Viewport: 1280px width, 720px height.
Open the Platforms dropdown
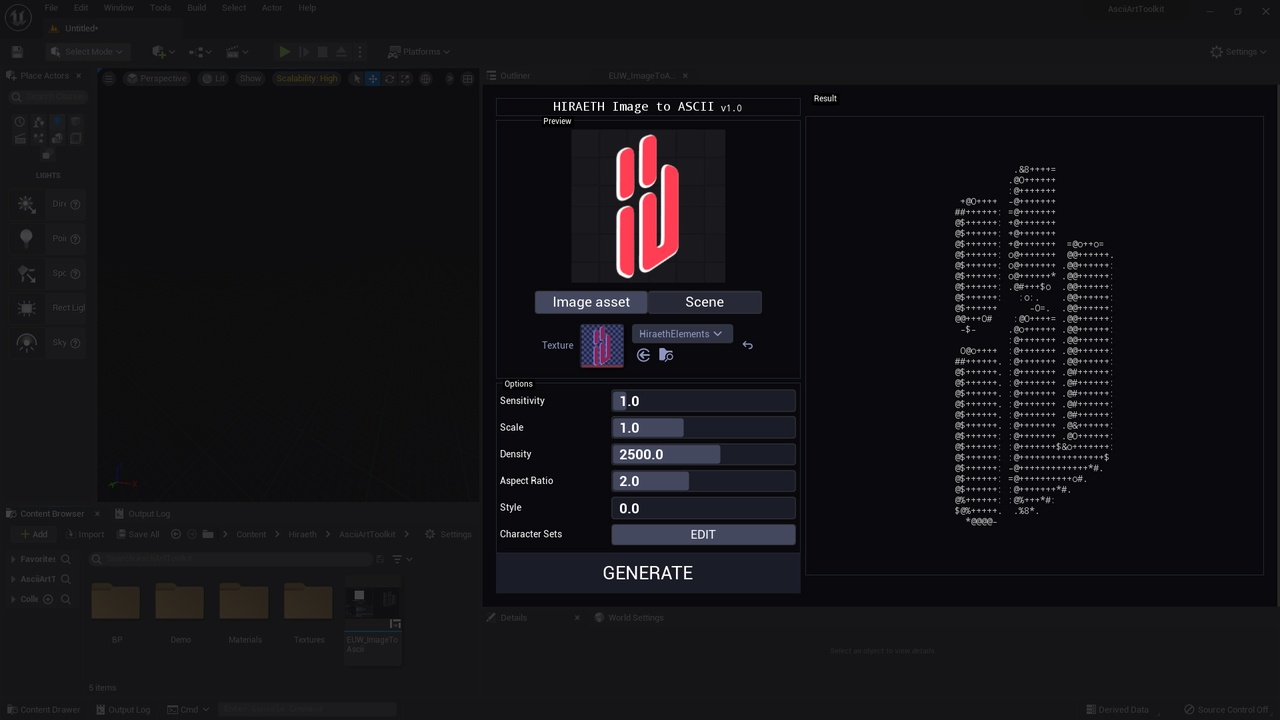pyautogui.click(x=419, y=52)
